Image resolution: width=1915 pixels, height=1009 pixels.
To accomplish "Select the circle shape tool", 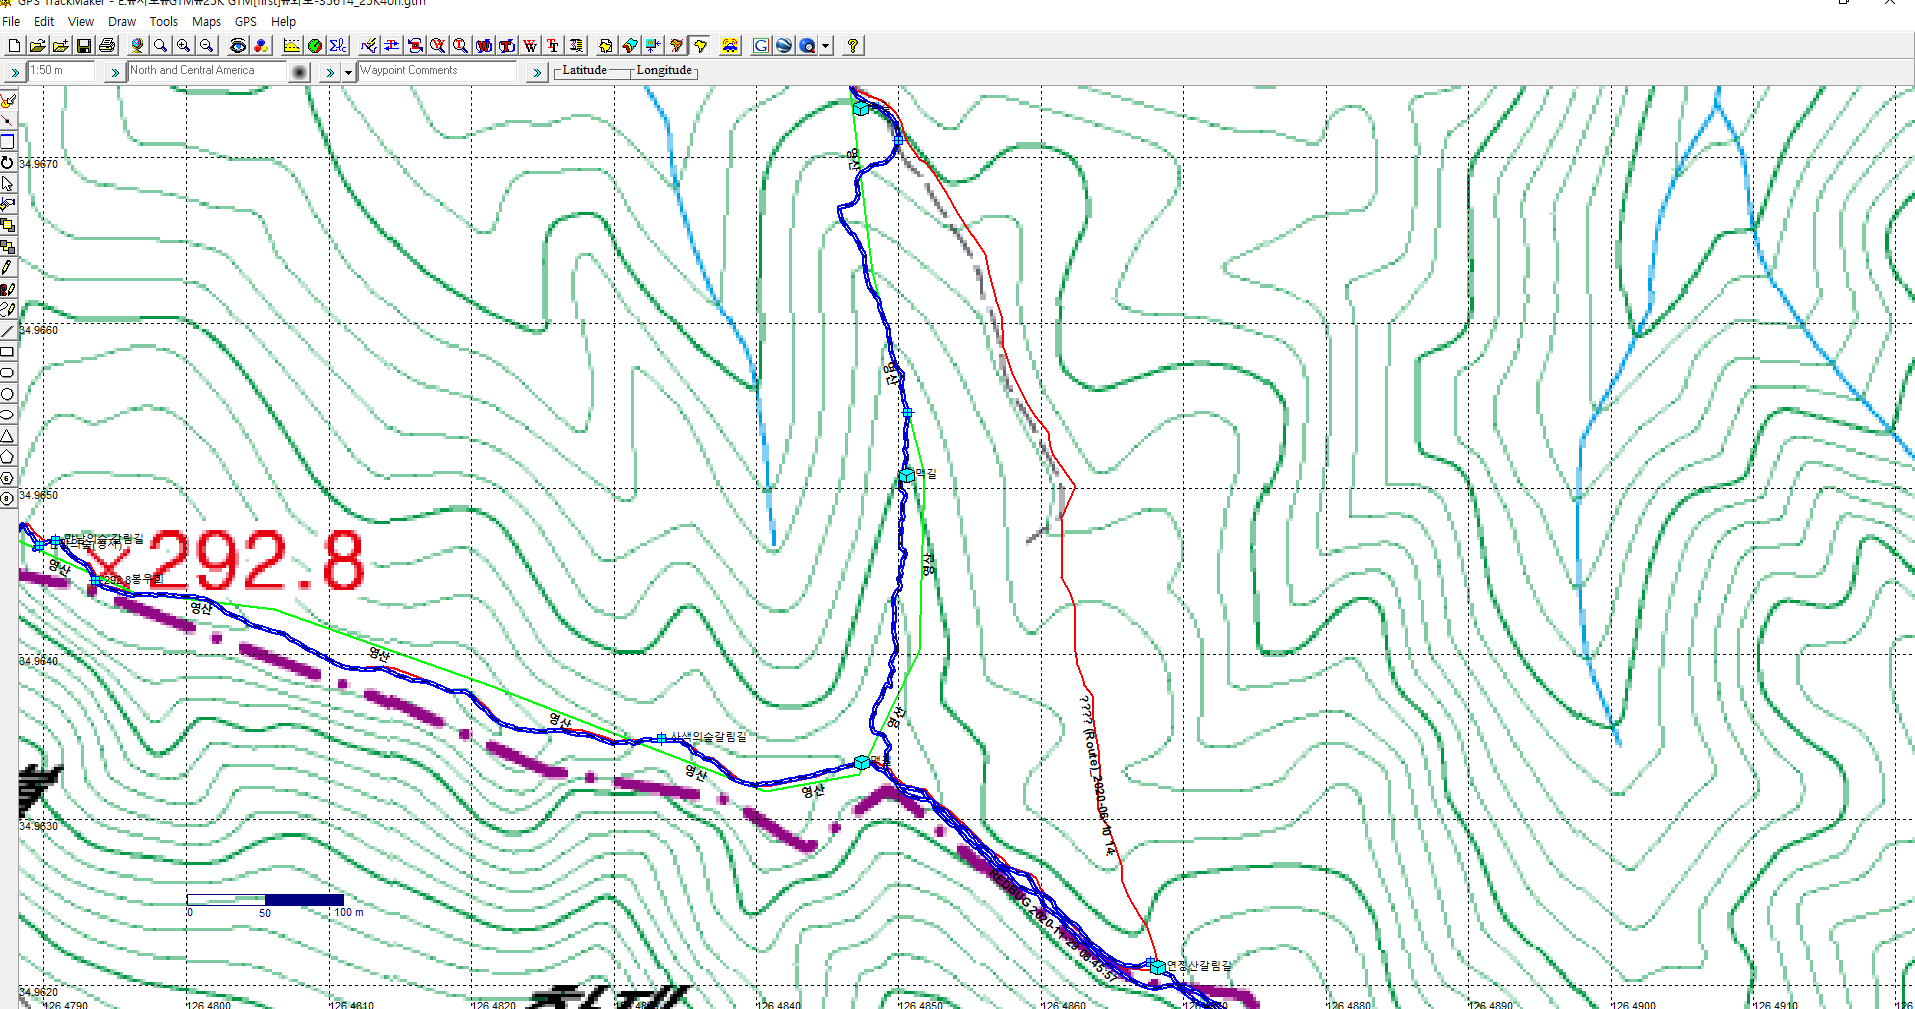I will (x=8, y=394).
